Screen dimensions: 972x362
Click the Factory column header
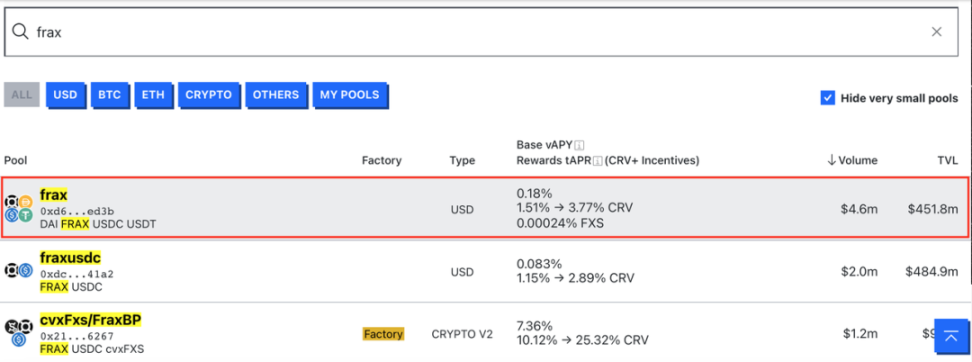click(382, 161)
